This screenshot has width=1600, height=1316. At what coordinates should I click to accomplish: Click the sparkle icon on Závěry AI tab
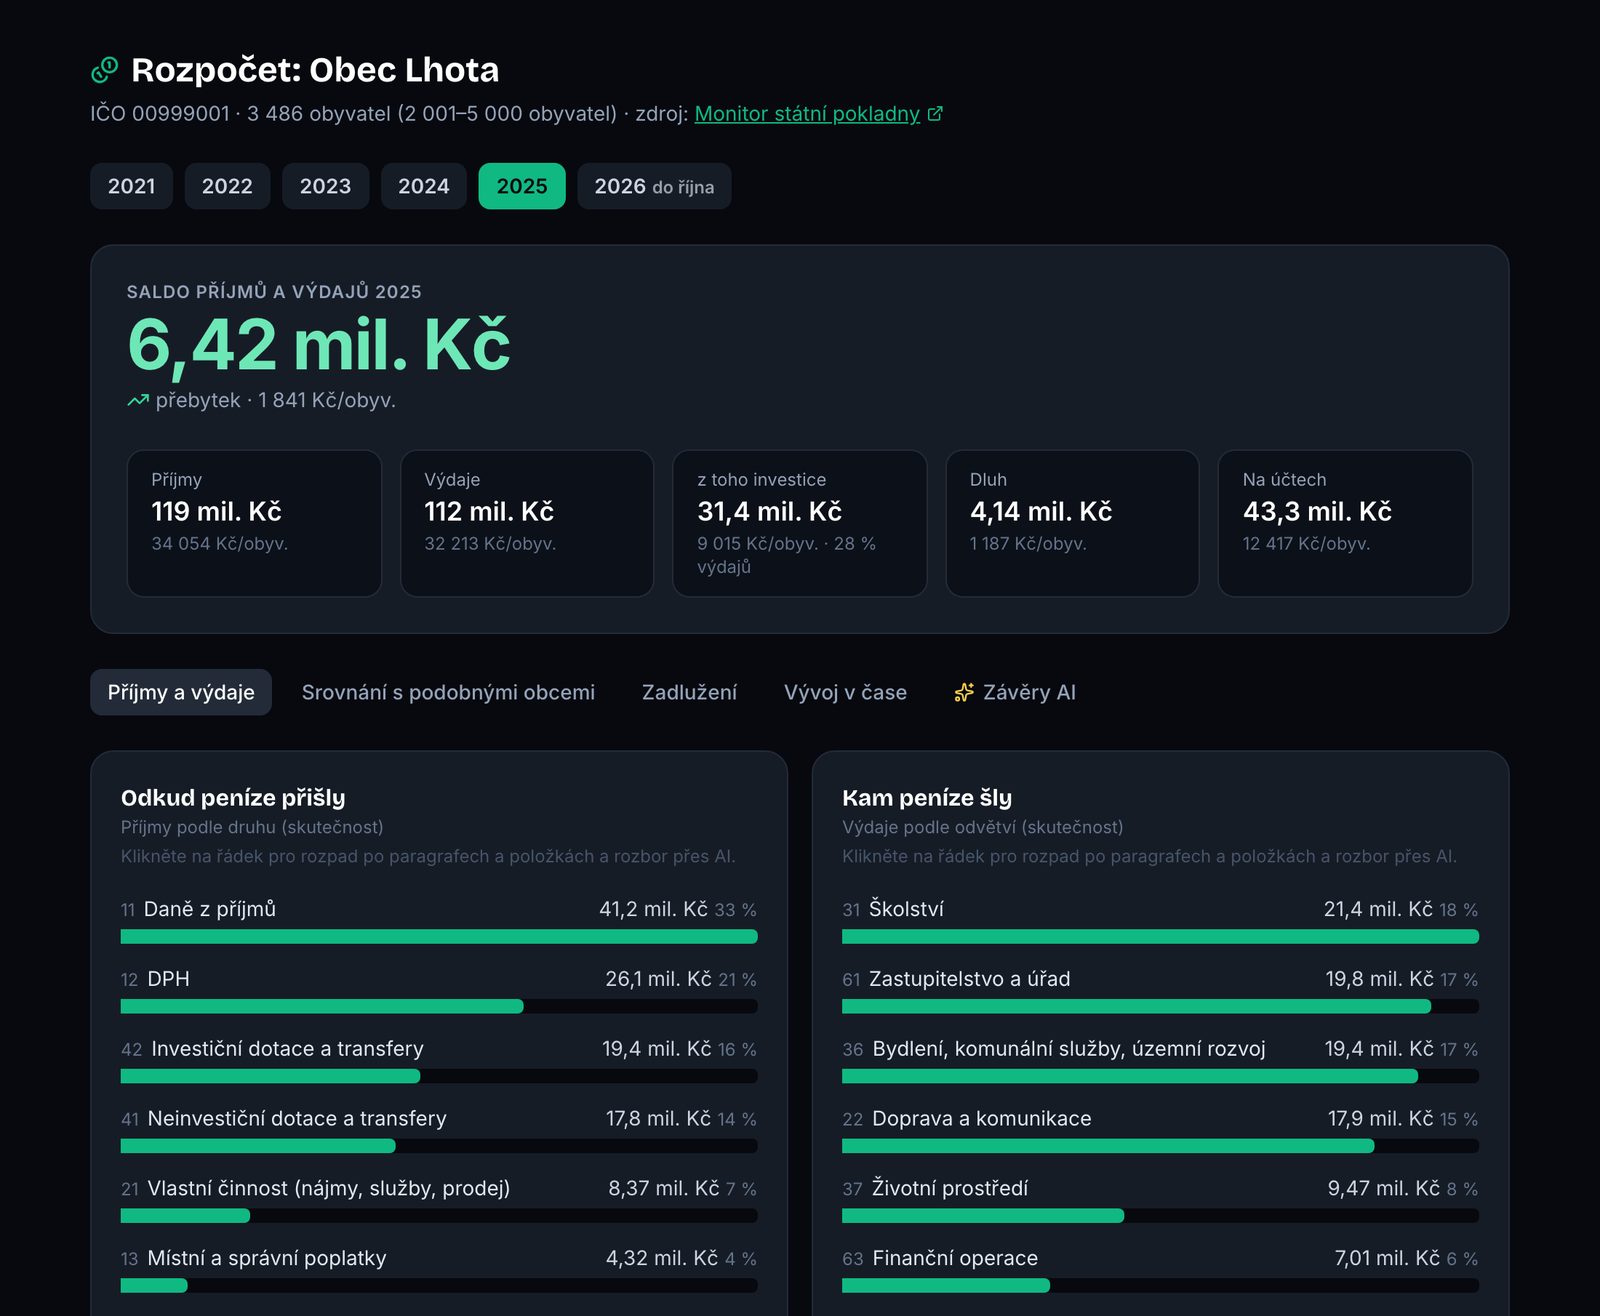(964, 692)
